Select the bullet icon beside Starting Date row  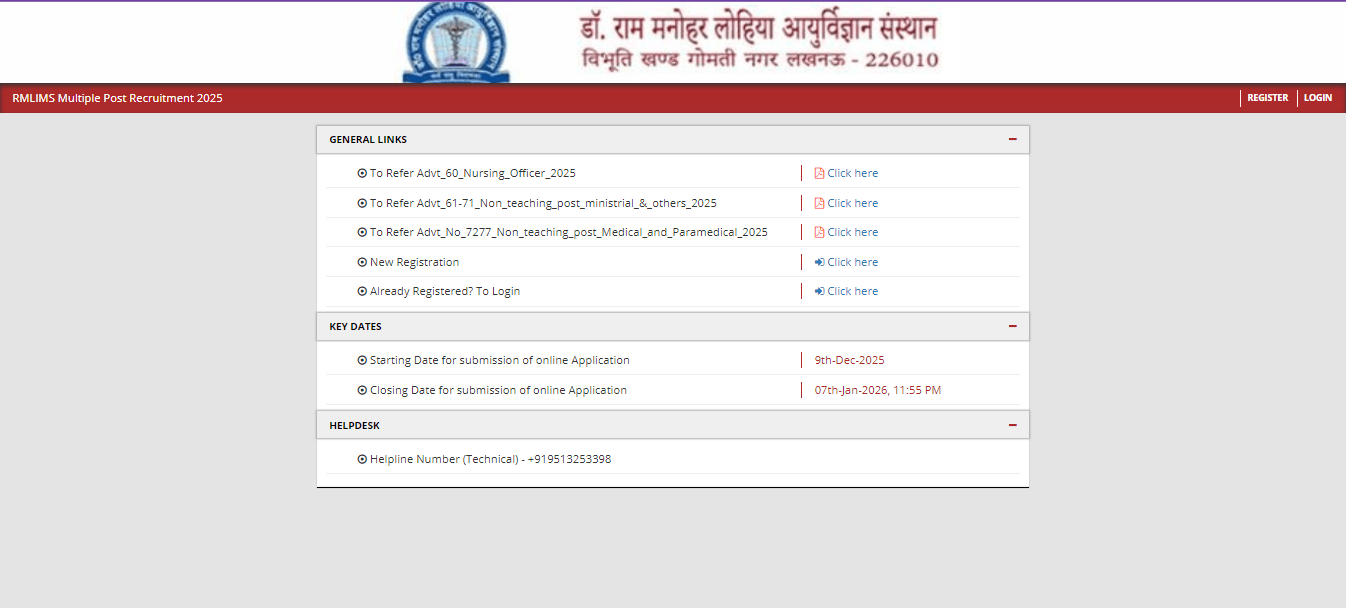[362, 360]
